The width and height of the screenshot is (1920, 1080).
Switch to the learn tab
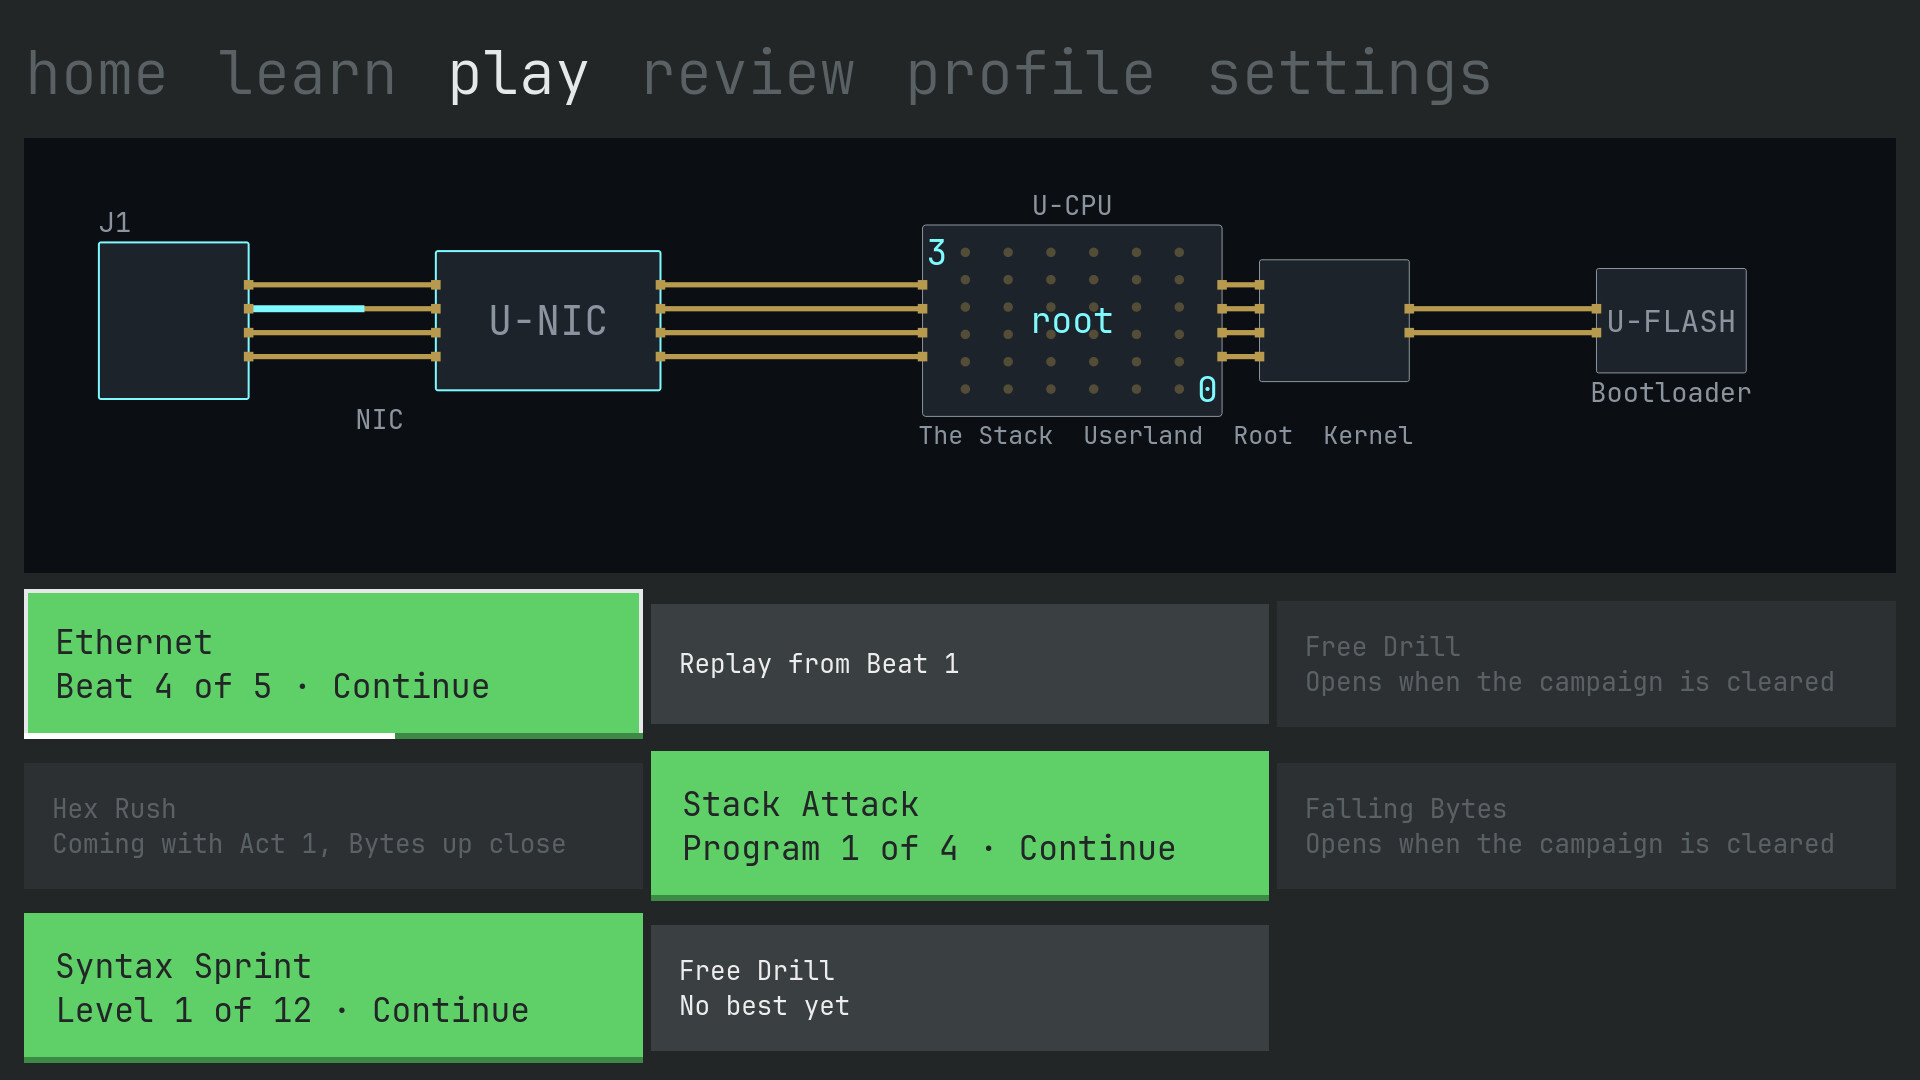(307, 75)
